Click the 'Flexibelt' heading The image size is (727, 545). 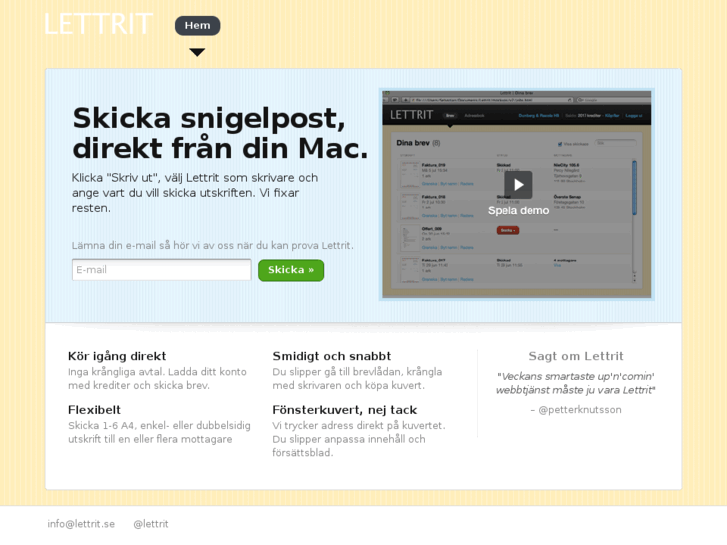pyautogui.click(x=94, y=410)
